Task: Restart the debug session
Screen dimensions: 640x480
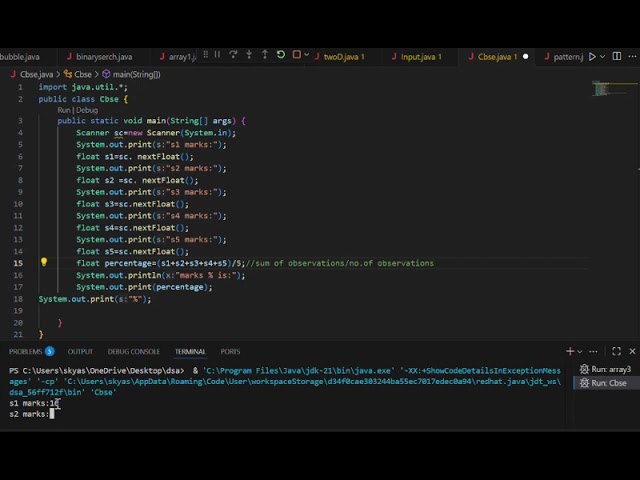Action: pos(281,55)
